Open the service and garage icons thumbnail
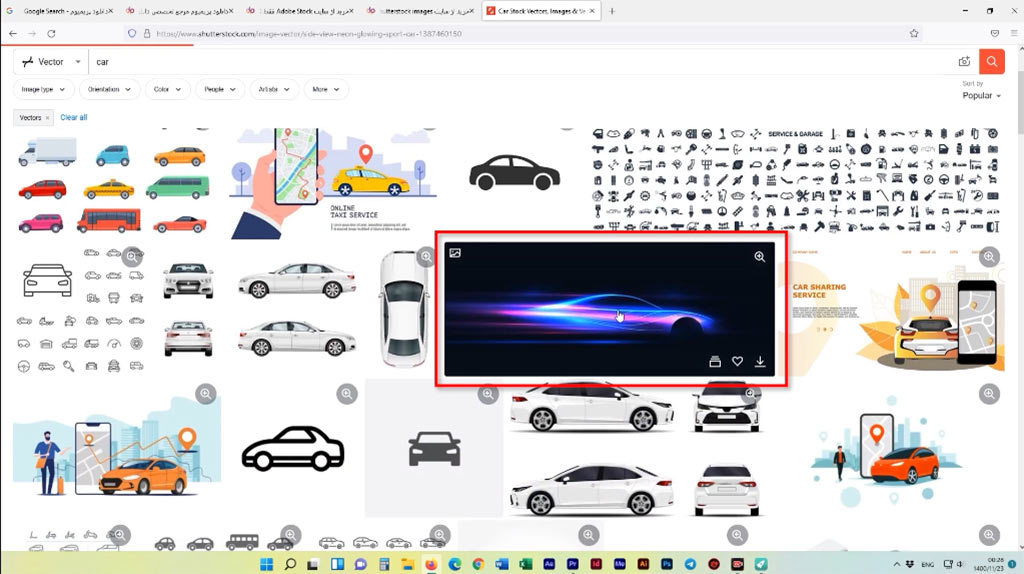 [x=795, y=180]
